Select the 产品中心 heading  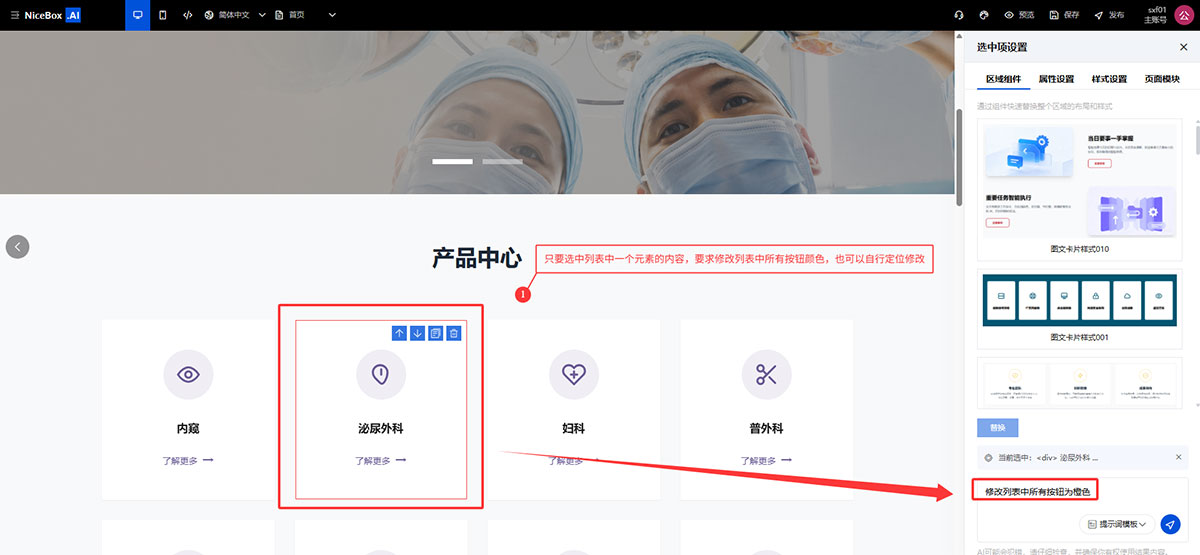(477, 258)
